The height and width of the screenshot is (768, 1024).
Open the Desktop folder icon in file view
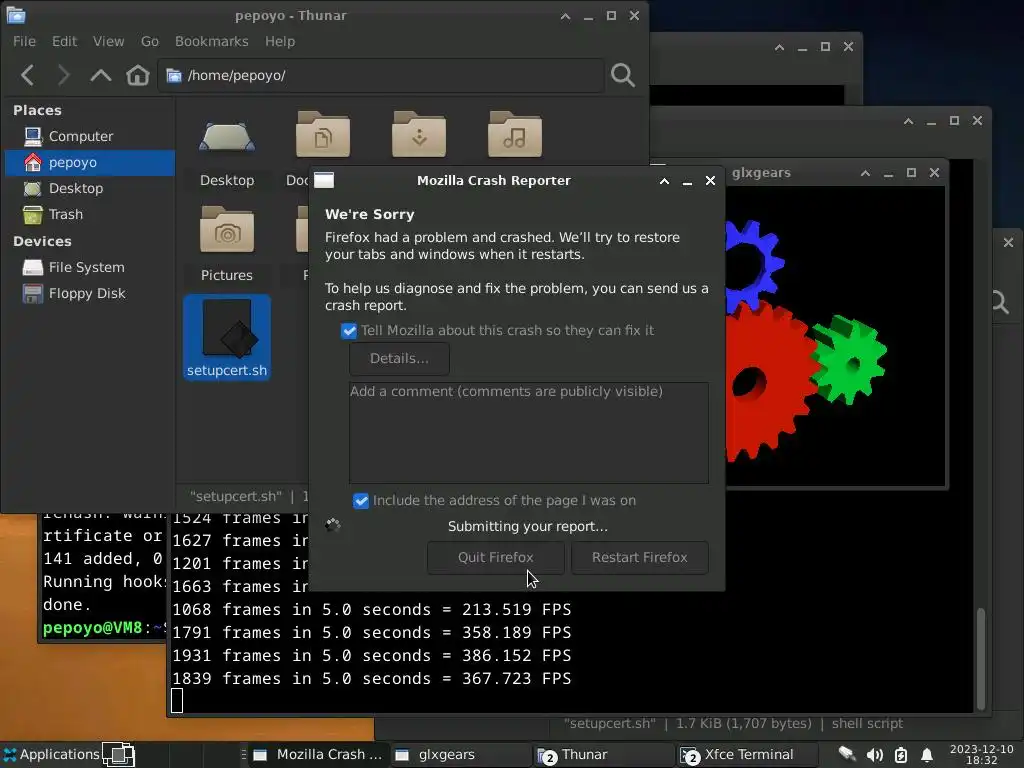[x=227, y=138]
